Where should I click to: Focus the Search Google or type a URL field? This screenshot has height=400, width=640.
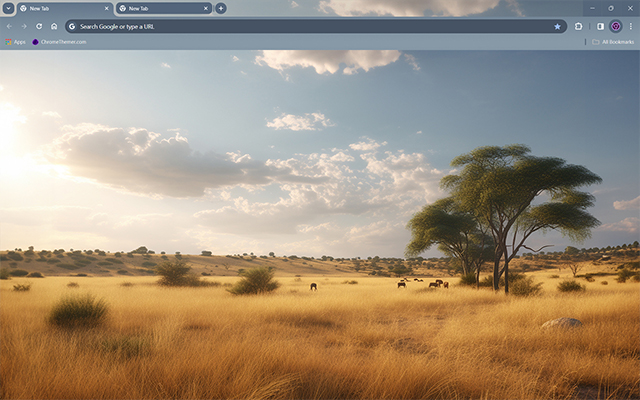pyautogui.click(x=316, y=27)
